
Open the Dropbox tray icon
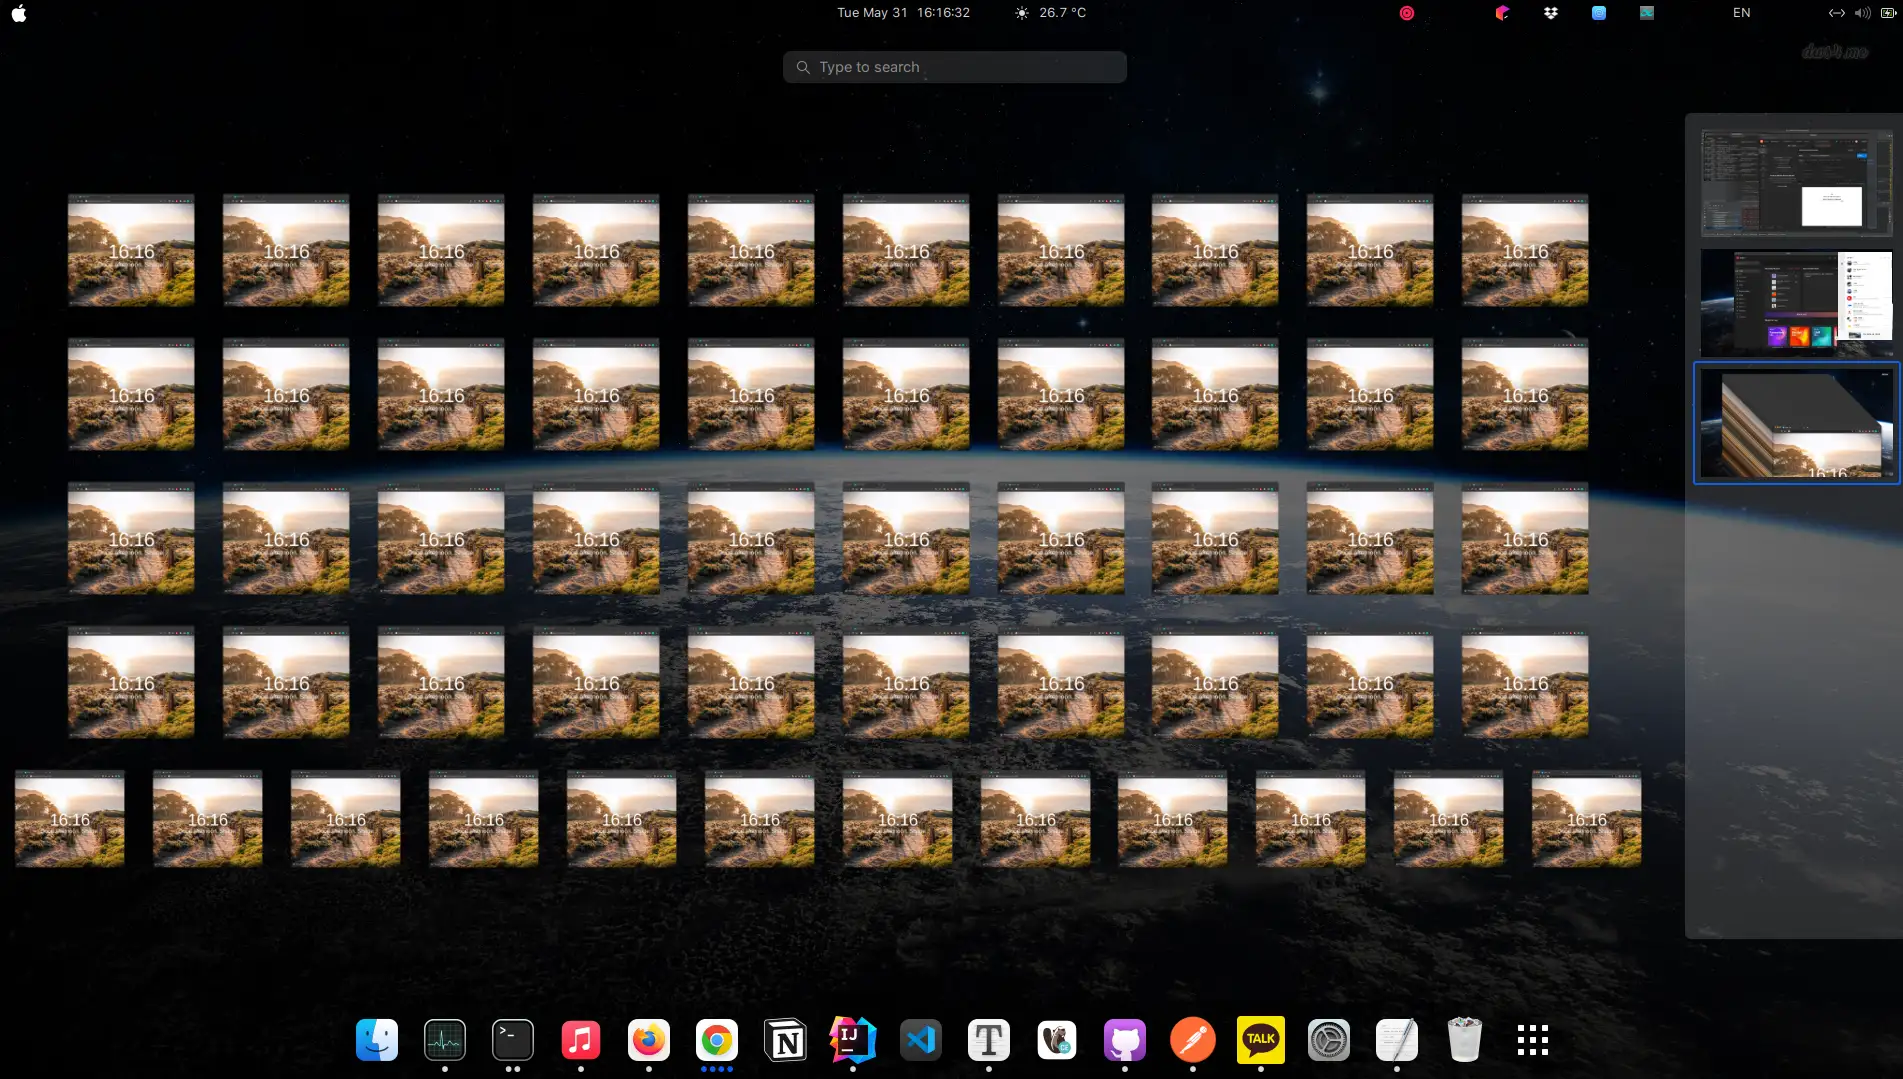tap(1551, 13)
